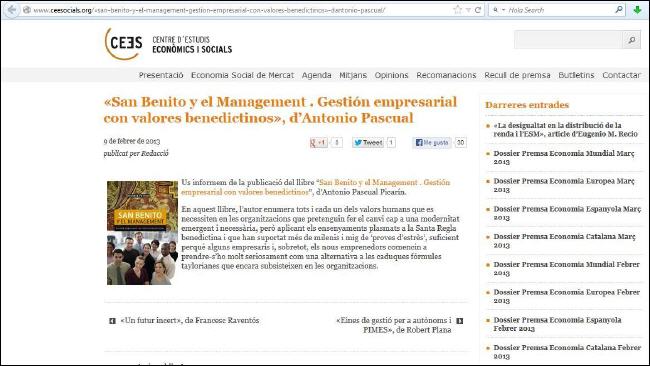Open the Mitjans menu item
650x366 pixels.
pyautogui.click(x=353, y=75)
